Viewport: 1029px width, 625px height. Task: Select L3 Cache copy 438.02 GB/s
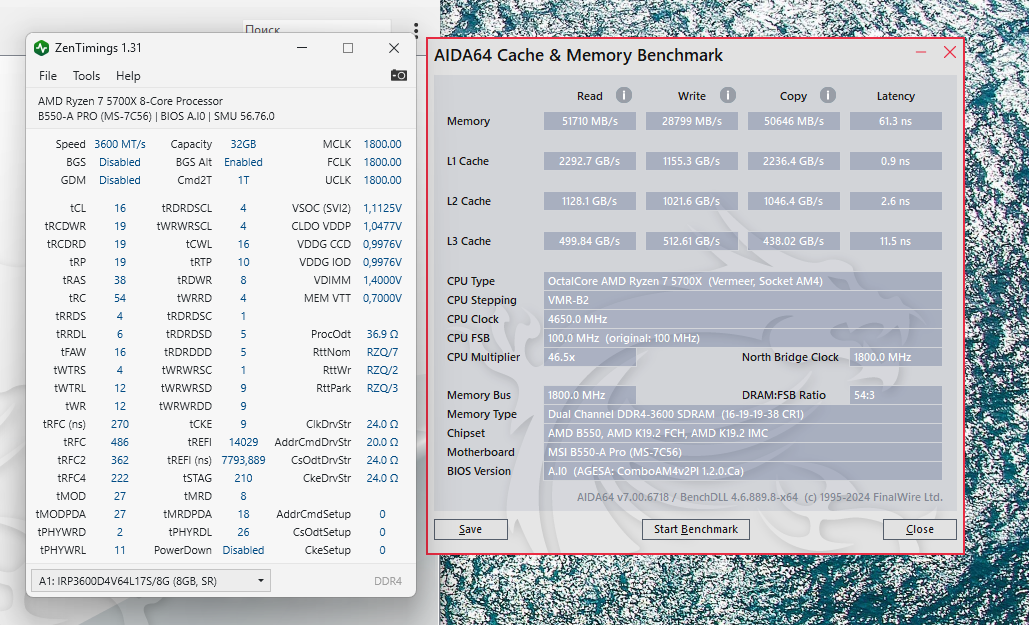793,242
